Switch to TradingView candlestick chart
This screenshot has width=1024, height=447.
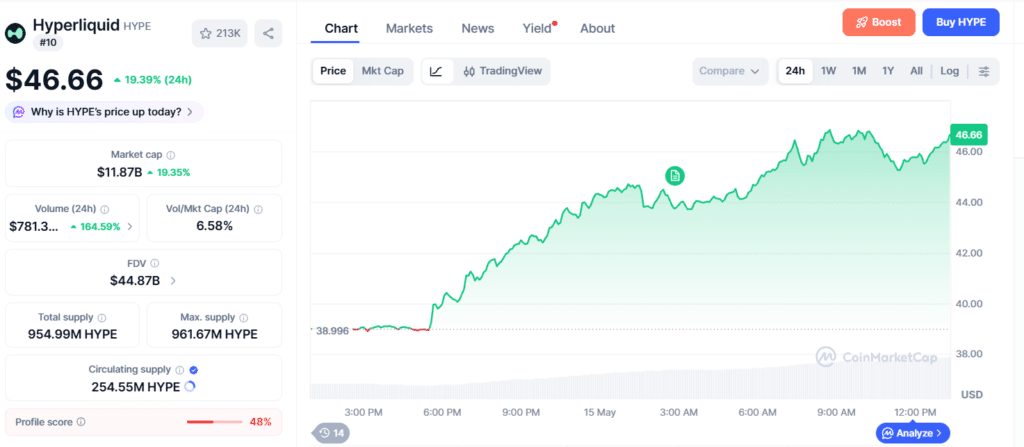click(503, 71)
